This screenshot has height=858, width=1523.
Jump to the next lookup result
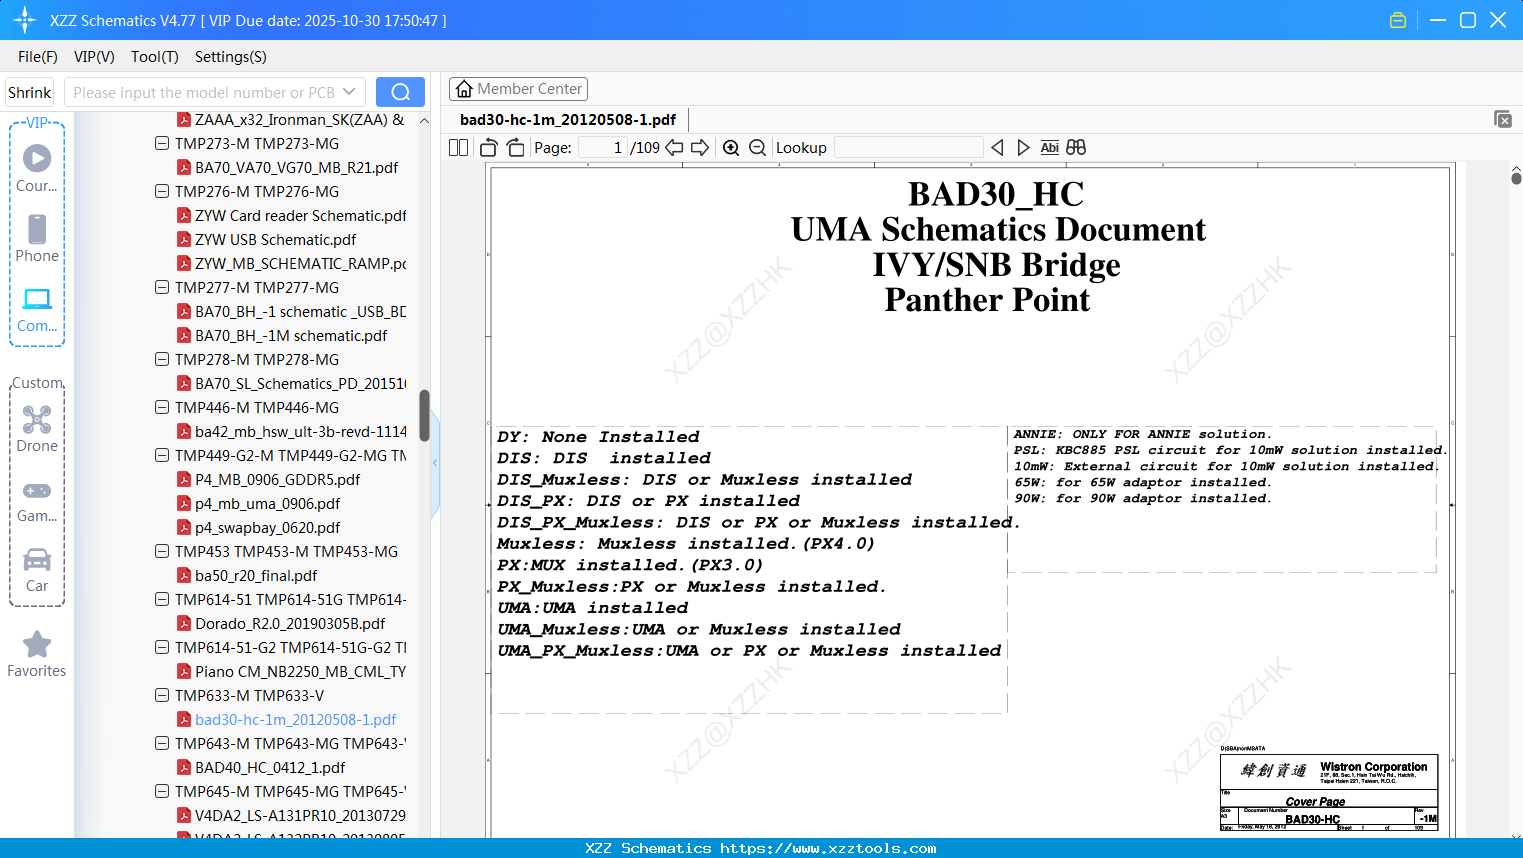coord(1023,148)
